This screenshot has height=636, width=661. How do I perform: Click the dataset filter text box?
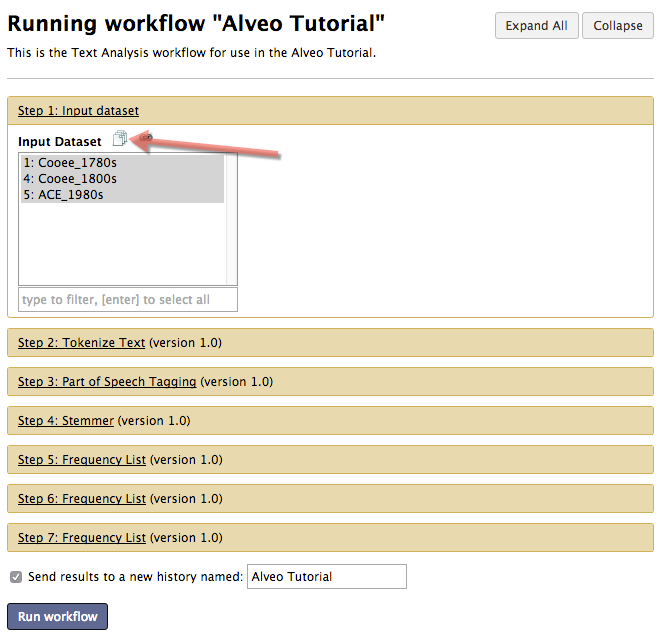tap(128, 300)
